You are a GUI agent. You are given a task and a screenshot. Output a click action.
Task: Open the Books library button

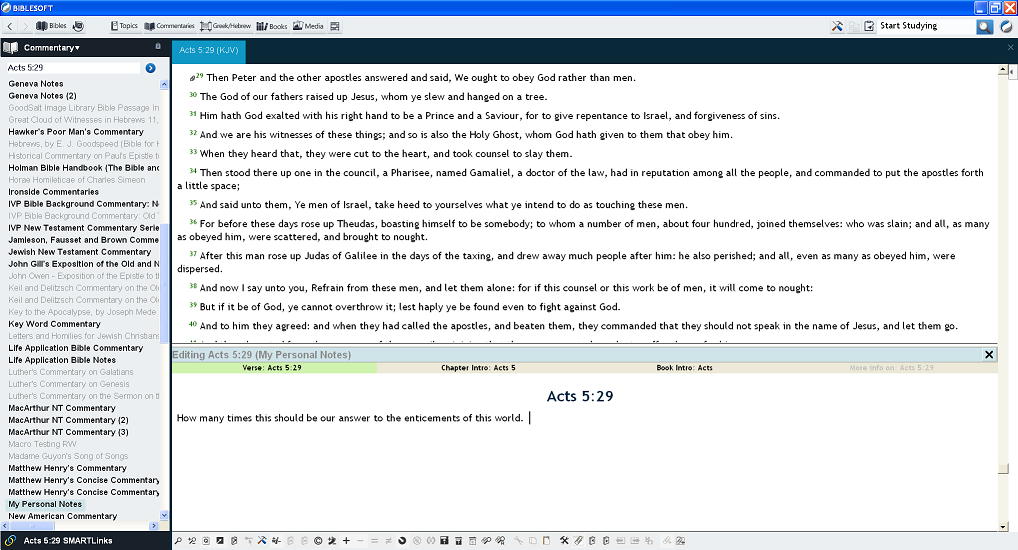(271, 26)
